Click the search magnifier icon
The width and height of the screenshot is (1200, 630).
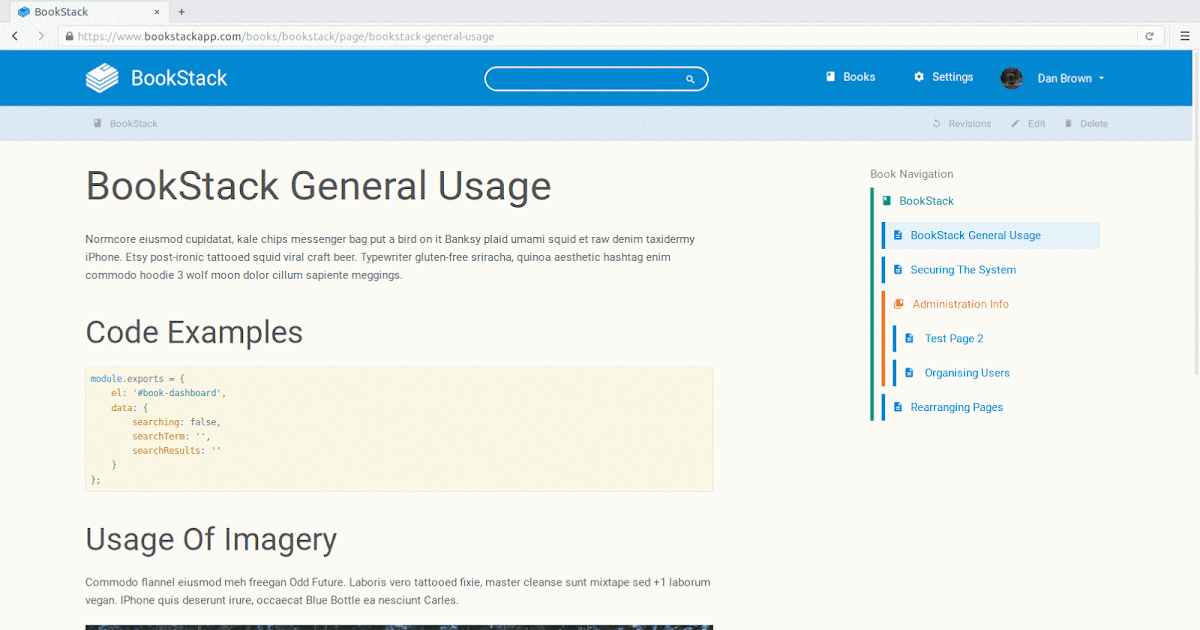pos(689,78)
